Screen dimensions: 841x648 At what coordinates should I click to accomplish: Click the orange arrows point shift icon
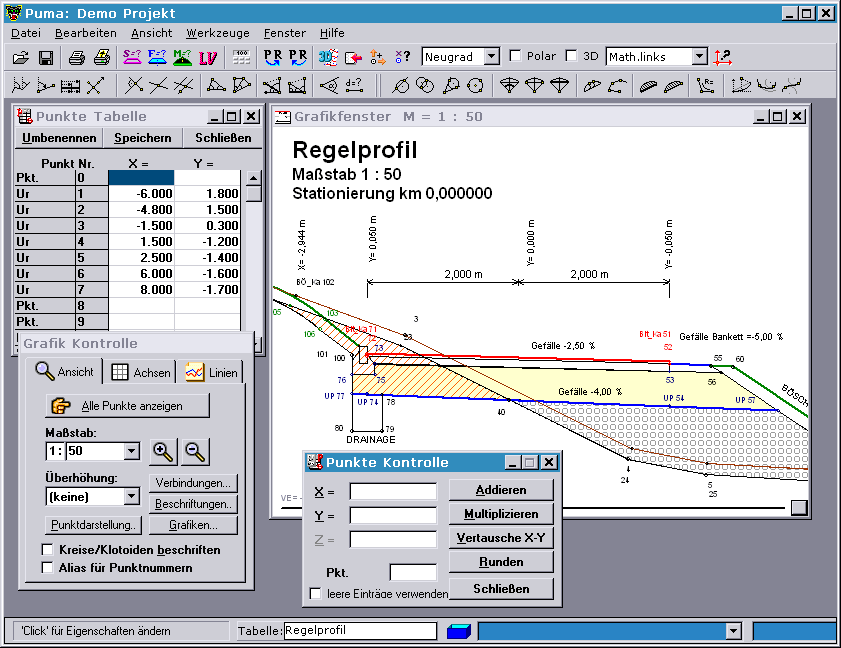[x=378, y=57]
